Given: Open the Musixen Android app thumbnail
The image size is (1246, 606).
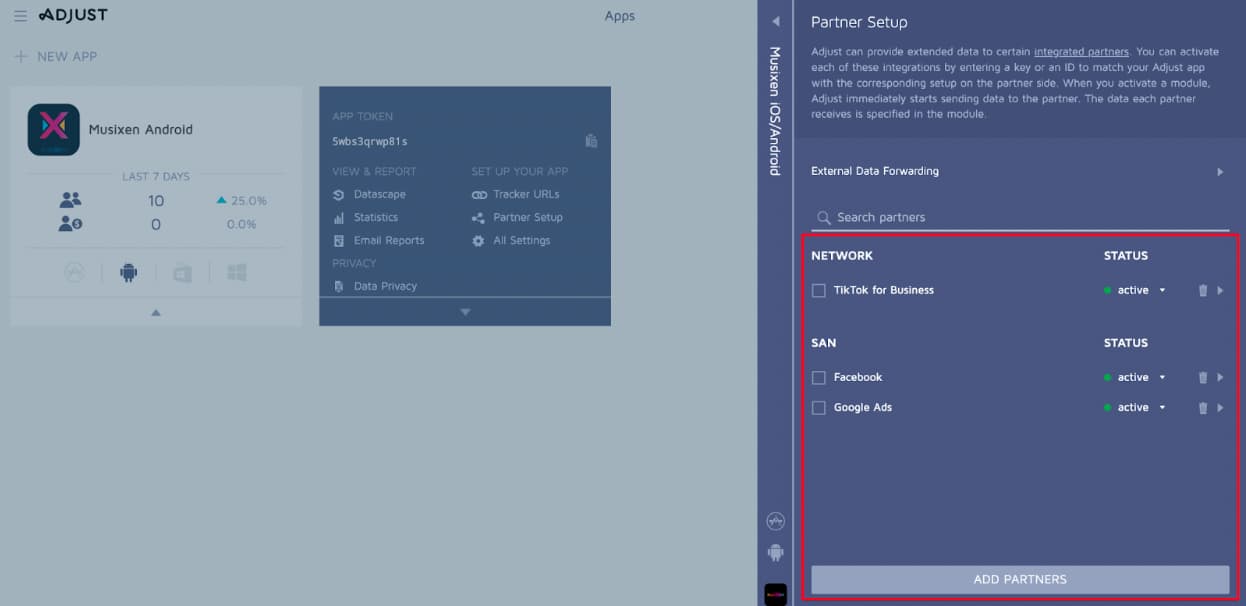Looking at the screenshot, I should (54, 130).
